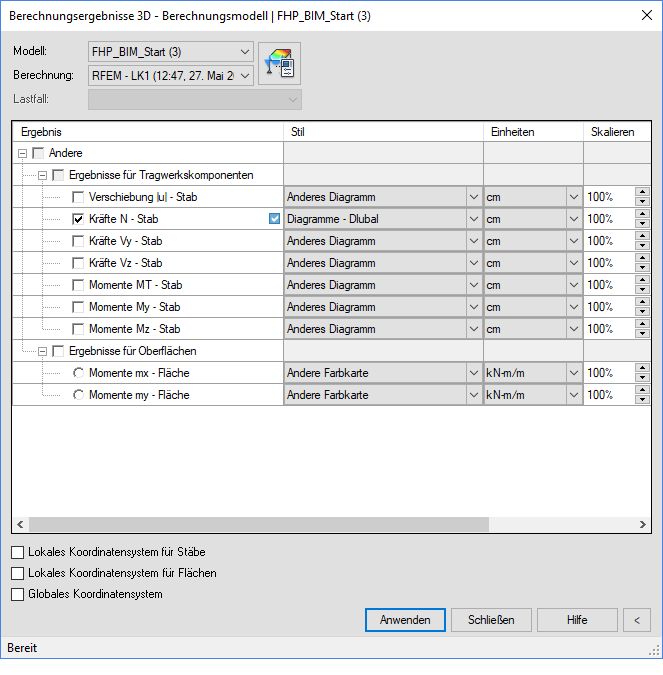Close the Berechnungsergebnisse 3D dialog
Screen dimensions: 663x675
click(x=646, y=15)
